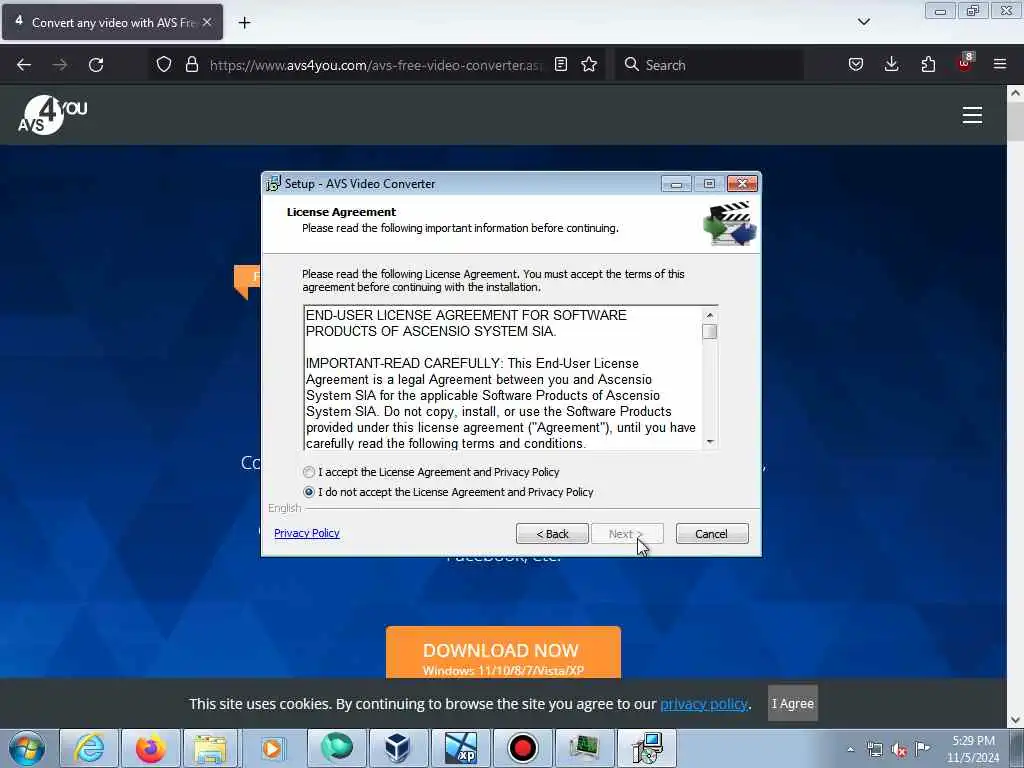Viewport: 1024px width, 768px height.
Task: Bookmark this page with star icon
Action: [x=589, y=65]
